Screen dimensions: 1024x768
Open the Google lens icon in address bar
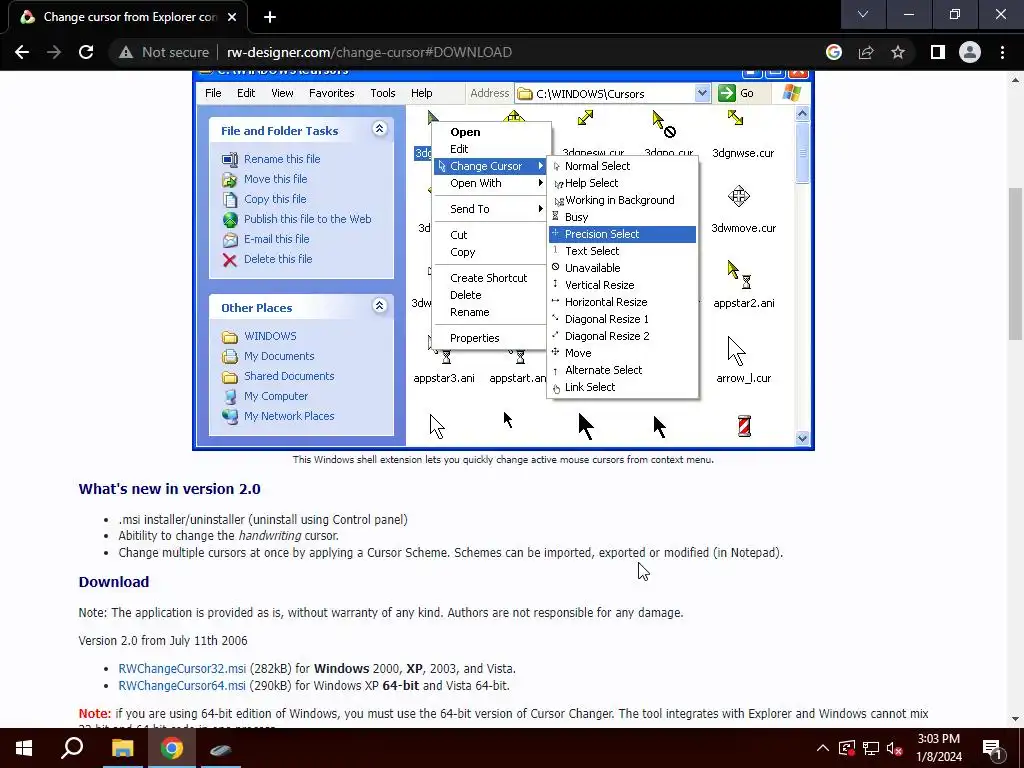tap(834, 52)
